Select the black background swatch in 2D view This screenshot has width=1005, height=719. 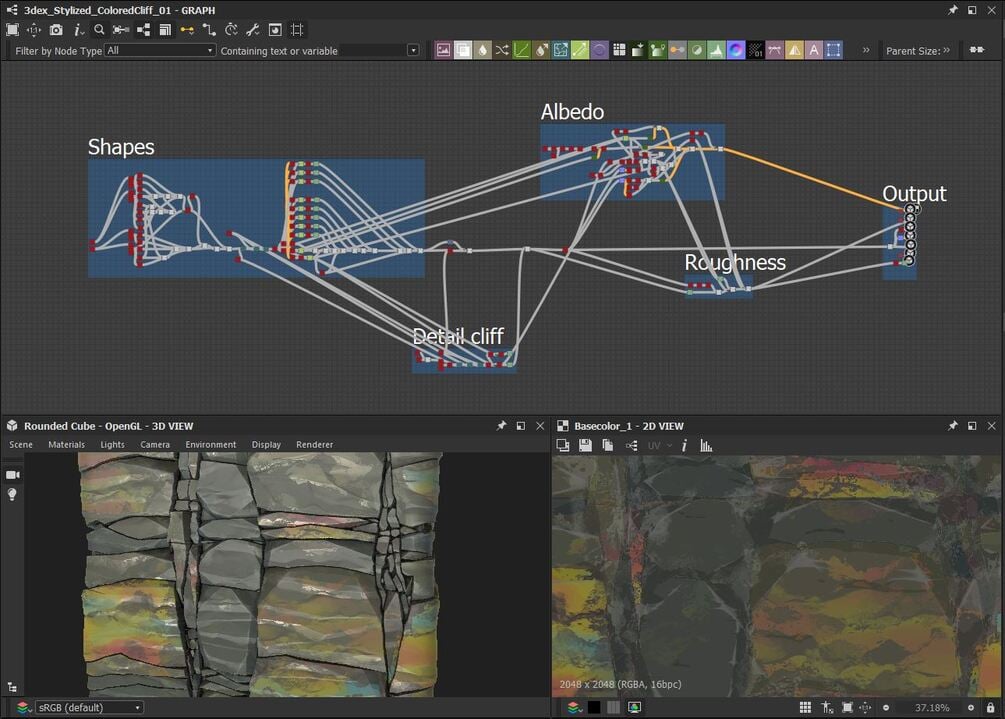pyautogui.click(x=594, y=707)
